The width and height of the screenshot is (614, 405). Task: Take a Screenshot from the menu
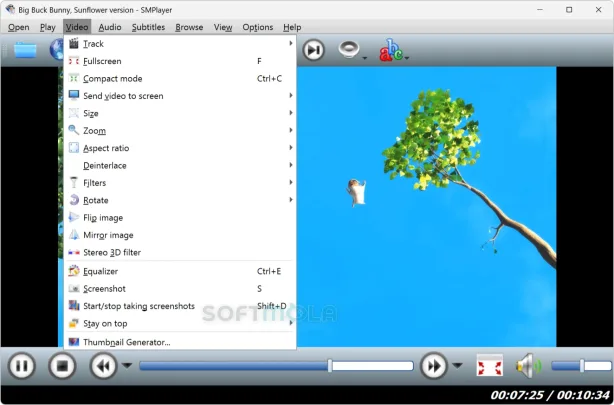pos(180,289)
